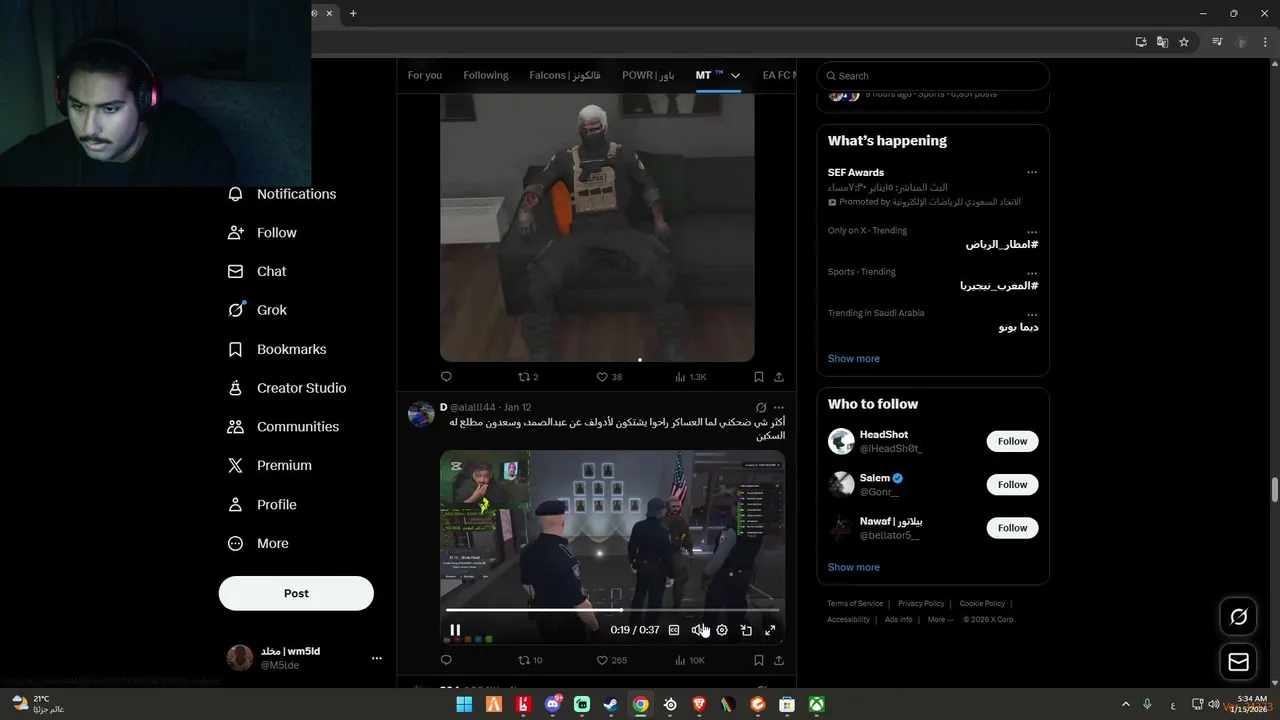Open options for المغرب_نيجيريا trend
This screenshot has height=720, width=1280.
click(x=1032, y=272)
